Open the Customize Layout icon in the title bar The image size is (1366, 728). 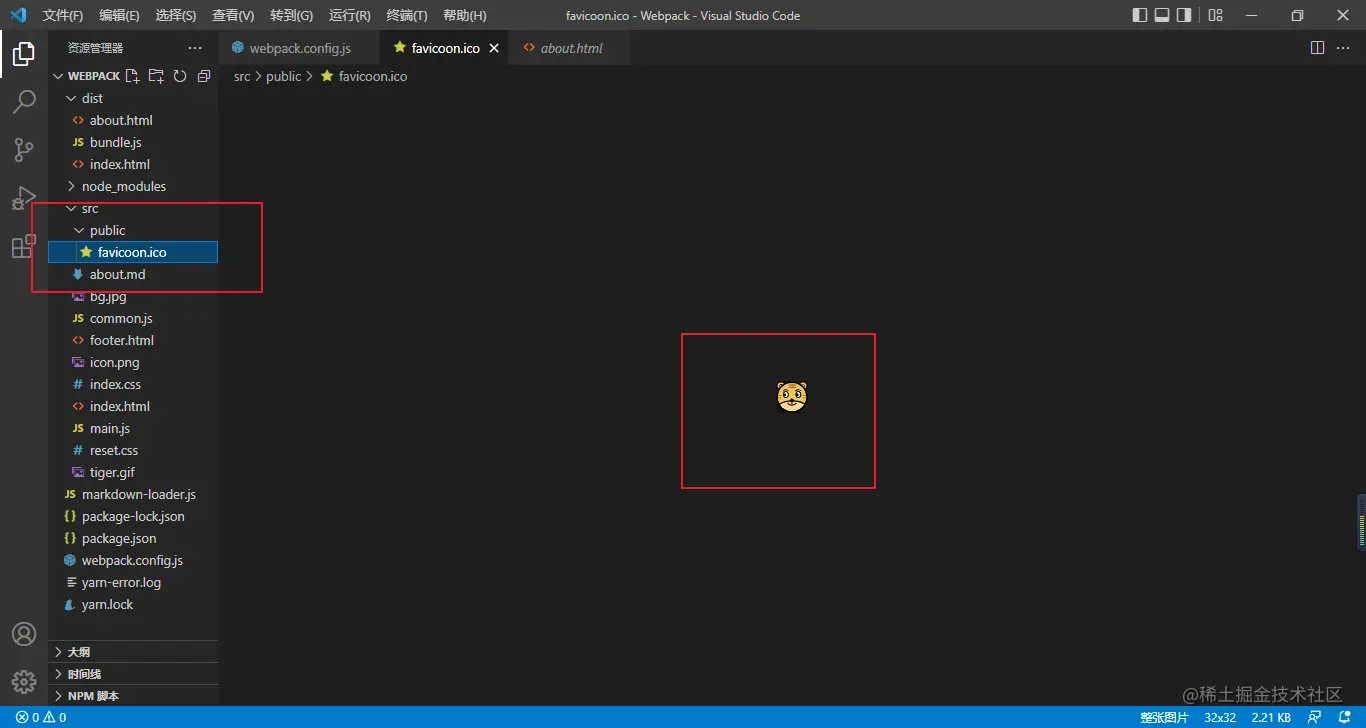pos(1215,15)
